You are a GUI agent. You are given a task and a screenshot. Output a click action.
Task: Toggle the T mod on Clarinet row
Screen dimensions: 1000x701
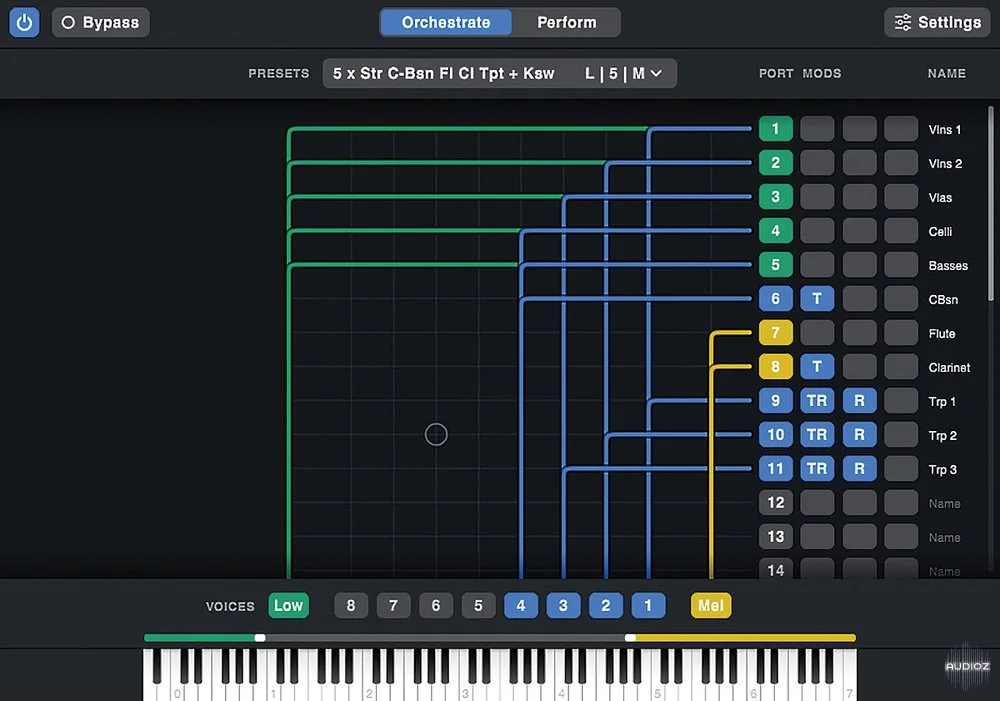click(817, 367)
